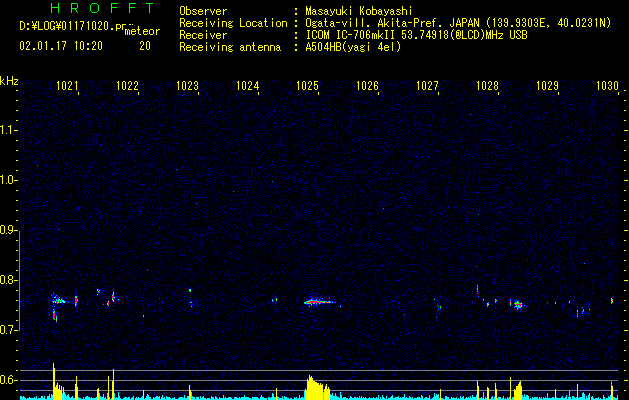
Task: Click the grey range bar on frequency axis
Action: tap(20, 281)
